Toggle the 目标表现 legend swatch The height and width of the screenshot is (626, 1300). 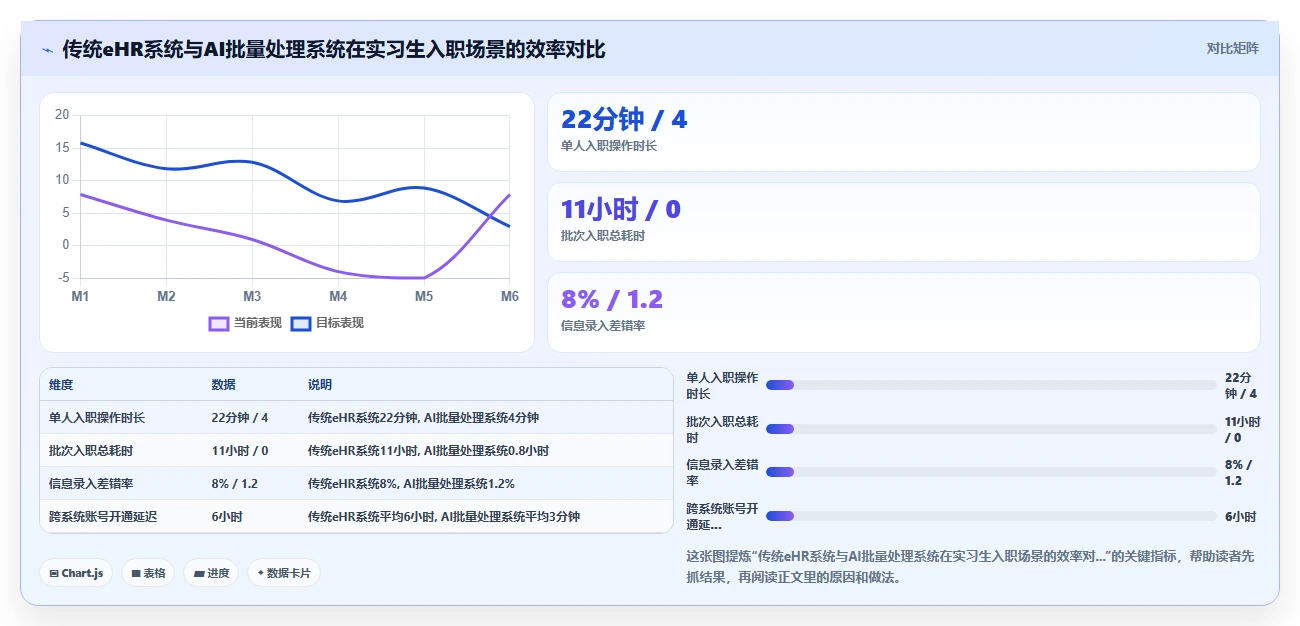(x=301, y=323)
